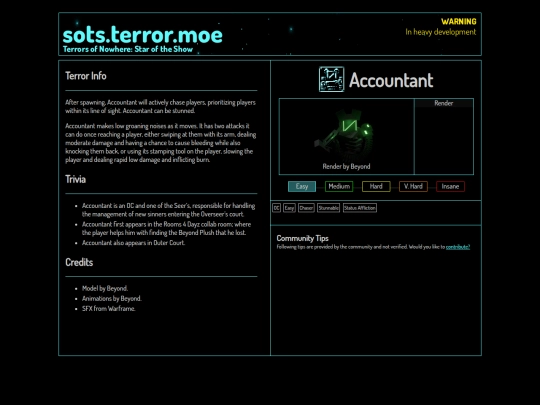Viewport: 540px width, 405px height.
Task: Click 'Model by Beyond.' credit line
Action: pos(105,288)
